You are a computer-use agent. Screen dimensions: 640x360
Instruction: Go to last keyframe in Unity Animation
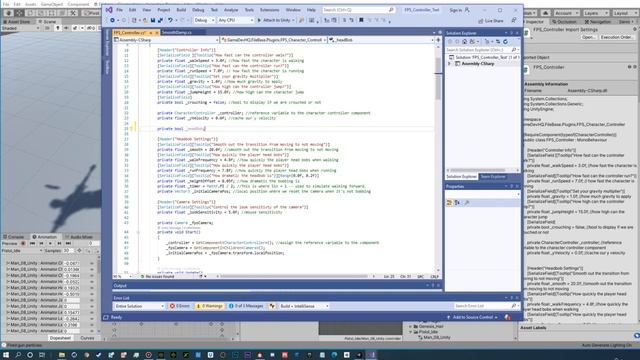(x=68, y=243)
